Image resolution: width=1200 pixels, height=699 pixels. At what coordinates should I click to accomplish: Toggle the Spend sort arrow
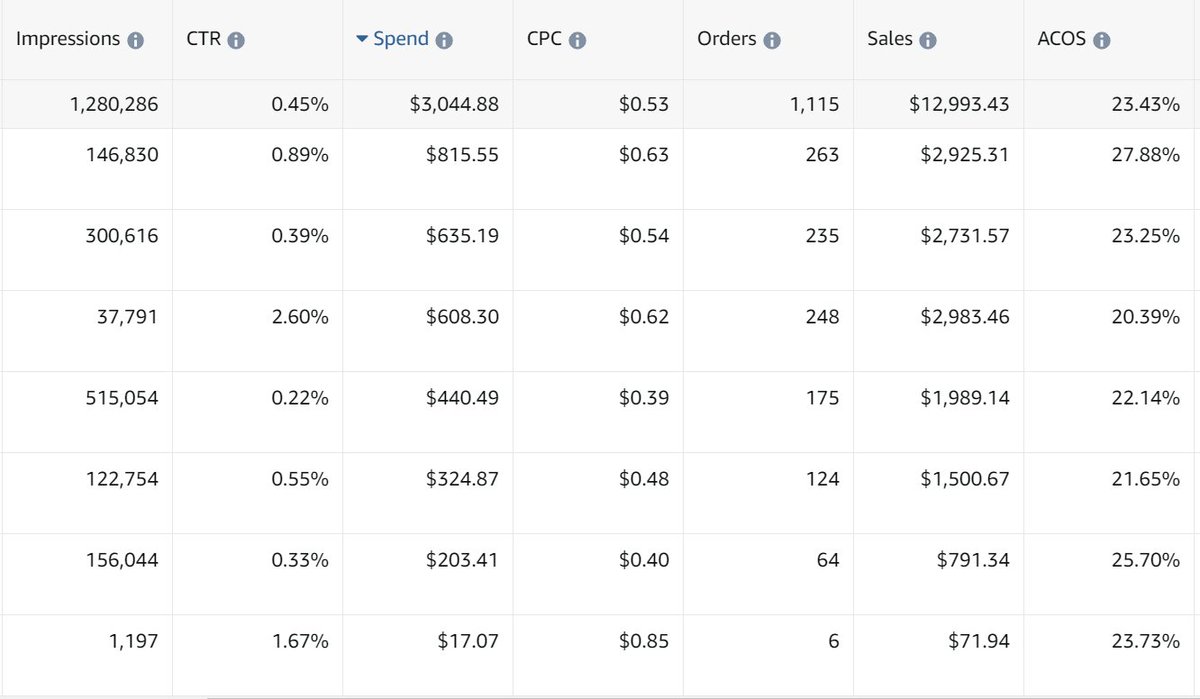[x=362, y=40]
